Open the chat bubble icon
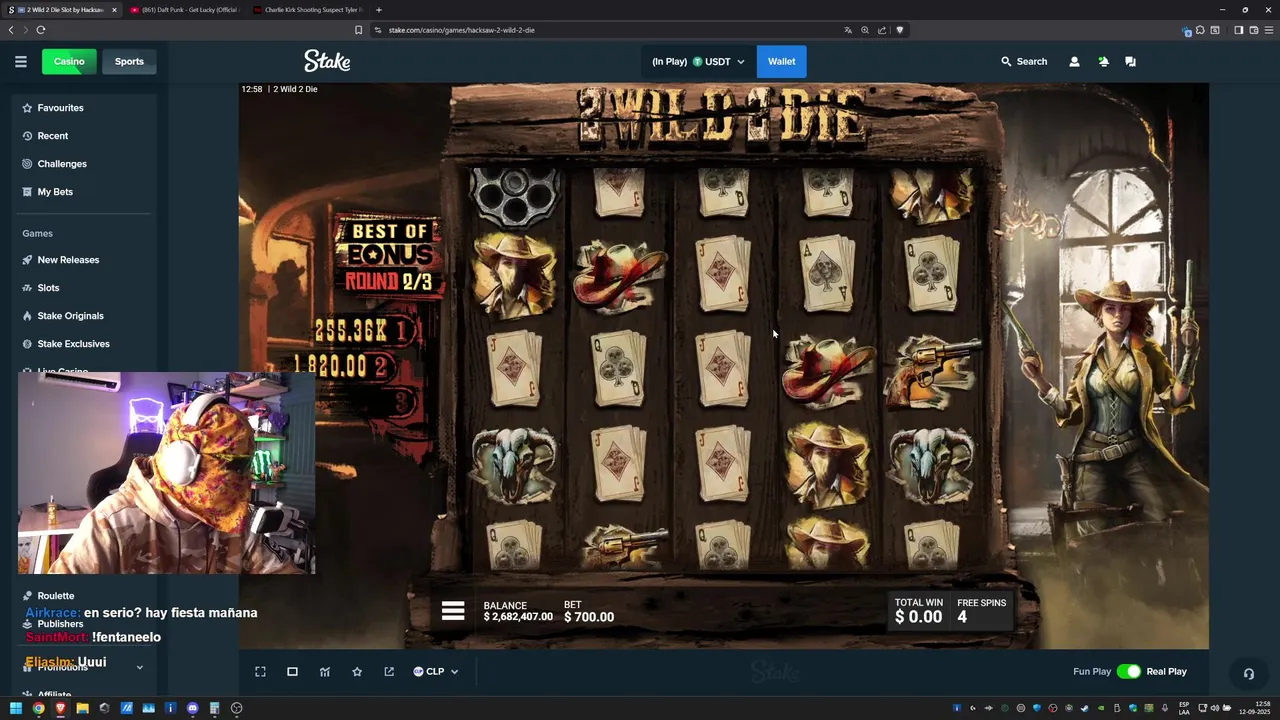This screenshot has width=1280, height=720. 1130,61
